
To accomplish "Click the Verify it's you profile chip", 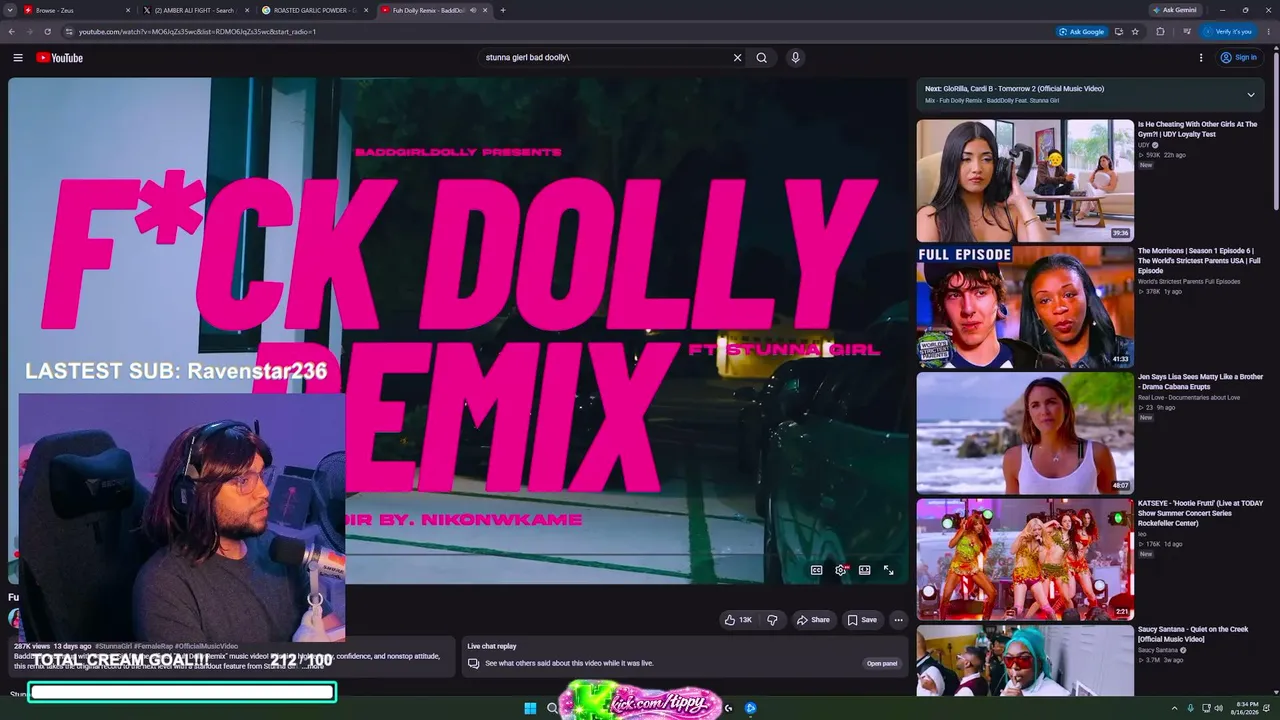I will click(x=1228, y=32).
